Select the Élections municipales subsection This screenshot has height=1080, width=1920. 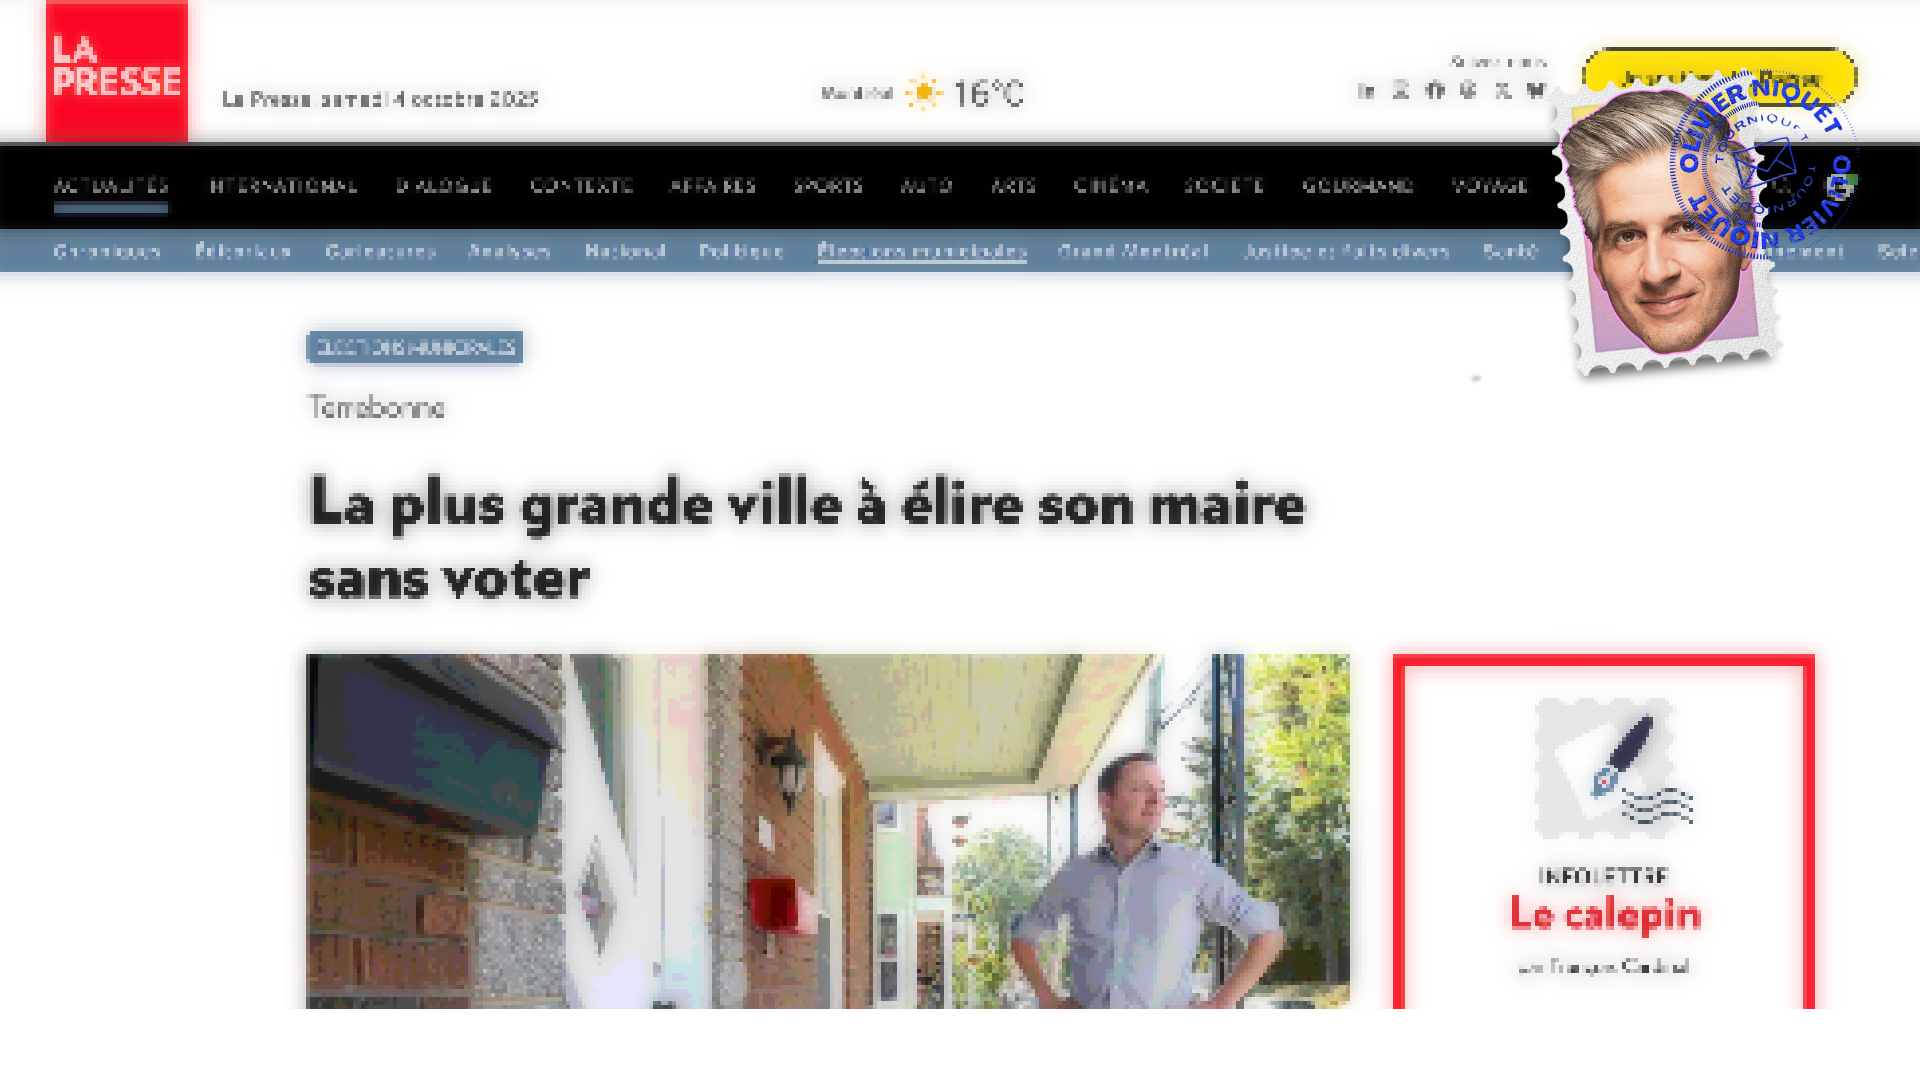coord(921,252)
